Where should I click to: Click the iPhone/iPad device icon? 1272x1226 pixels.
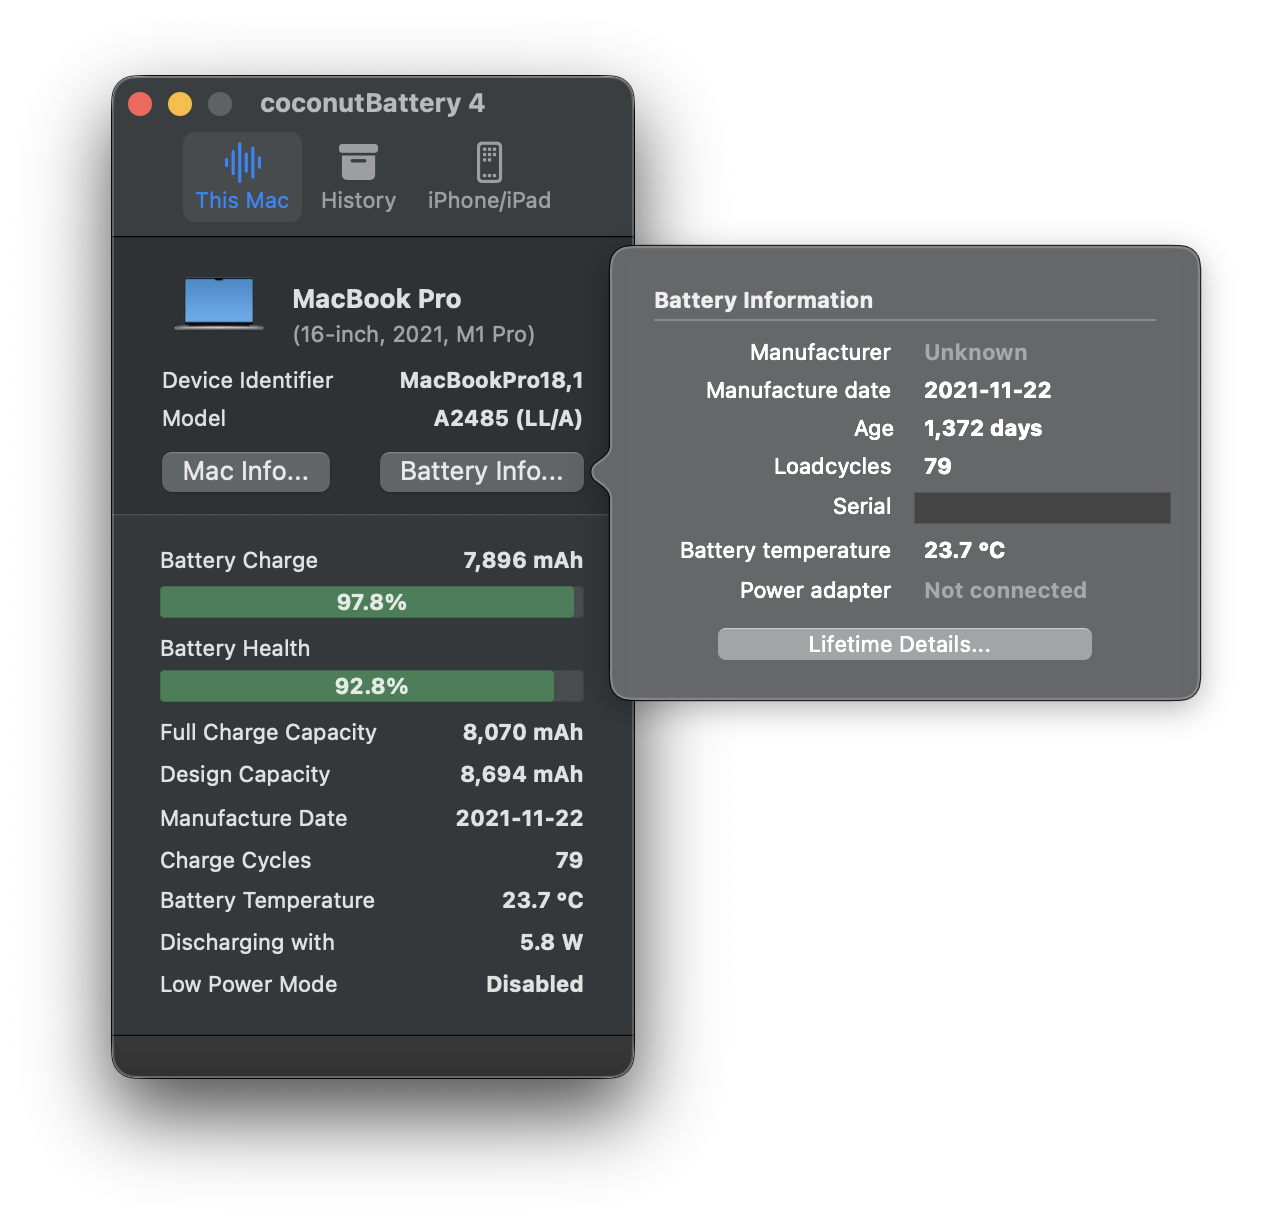pyautogui.click(x=489, y=162)
